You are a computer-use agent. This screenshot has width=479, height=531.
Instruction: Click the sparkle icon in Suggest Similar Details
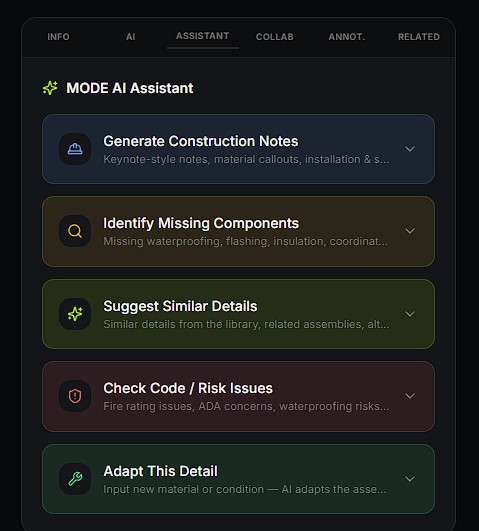pos(75,314)
